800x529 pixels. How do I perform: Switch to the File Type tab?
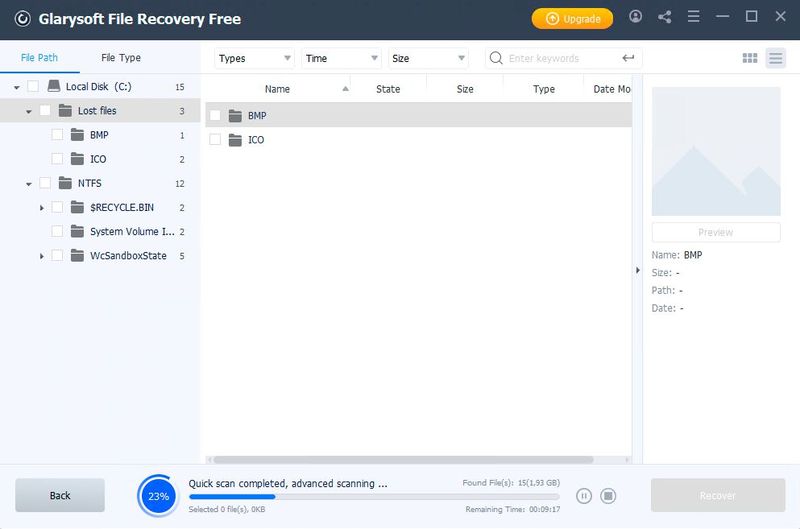click(121, 58)
